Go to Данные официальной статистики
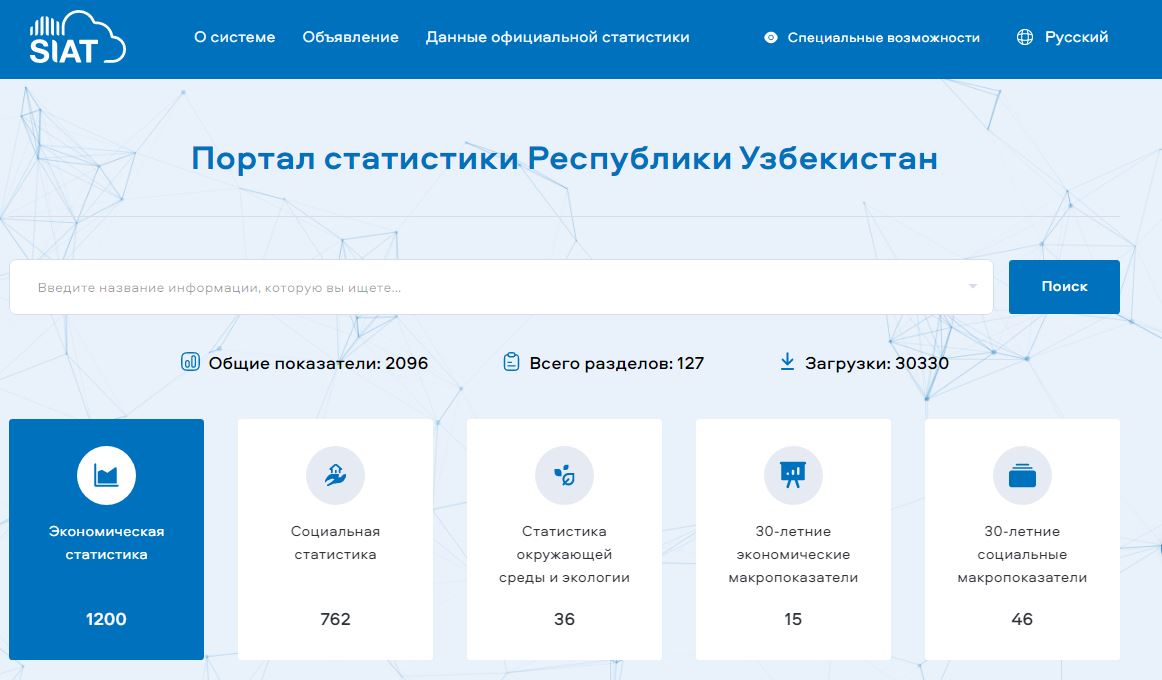This screenshot has height=680, width=1162. [x=557, y=37]
